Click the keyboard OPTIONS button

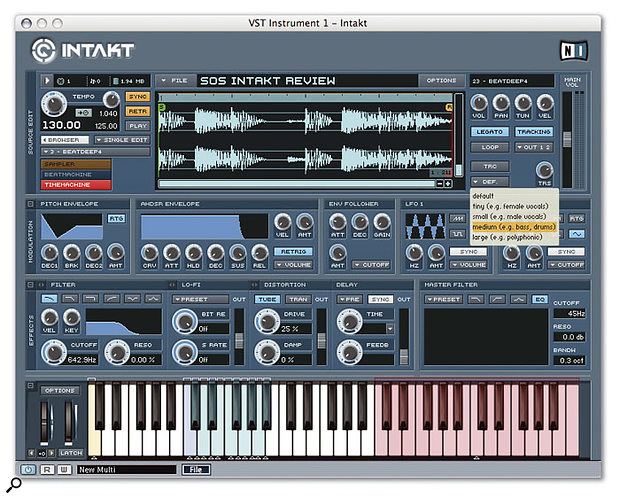(60, 390)
